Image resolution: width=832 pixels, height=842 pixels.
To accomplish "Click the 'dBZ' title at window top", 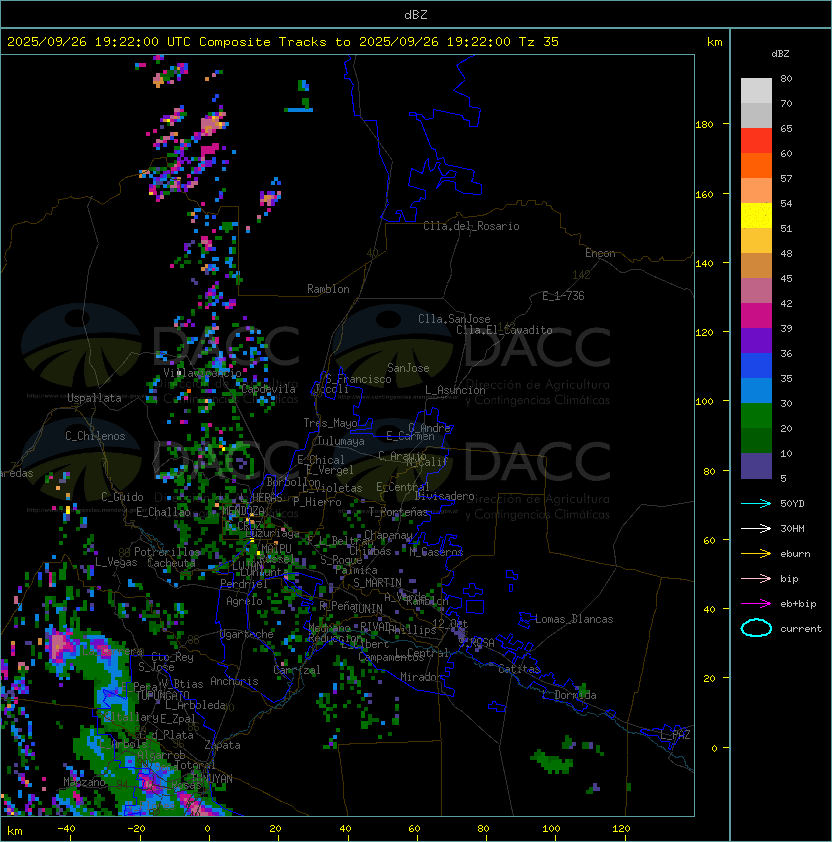I will [416, 14].
